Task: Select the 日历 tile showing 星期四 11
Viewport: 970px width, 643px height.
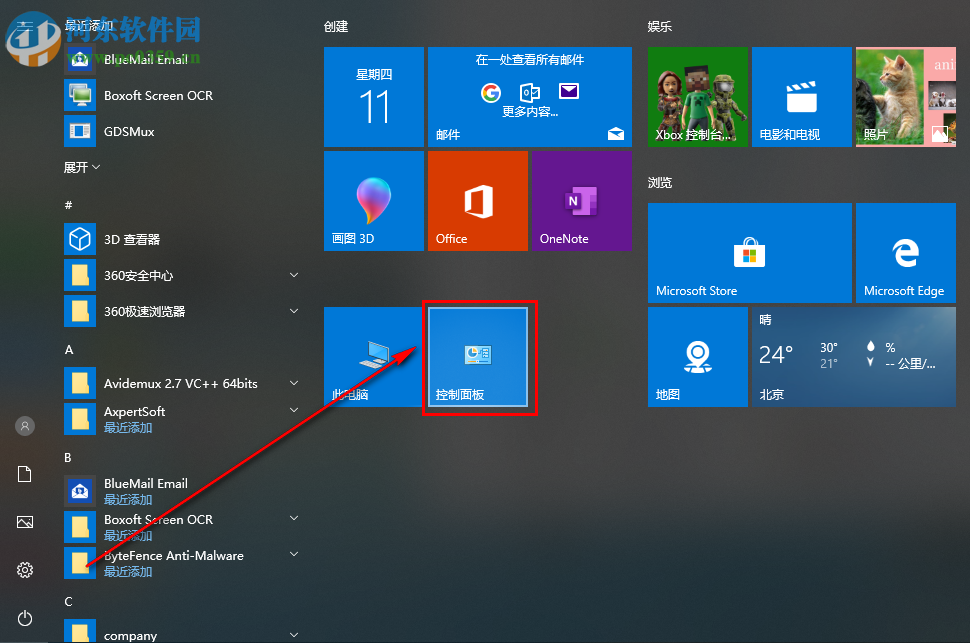Action: point(373,96)
